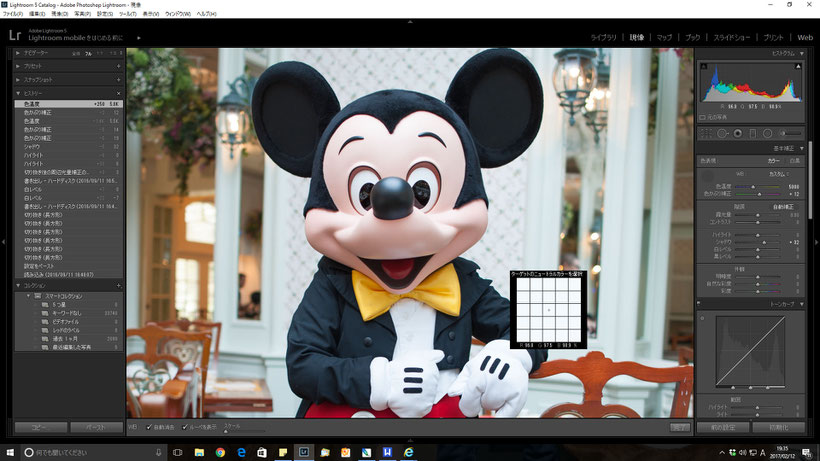Select the Red Eye Correction tool icon
Viewport: 820px width, 461px height.
tap(737, 133)
